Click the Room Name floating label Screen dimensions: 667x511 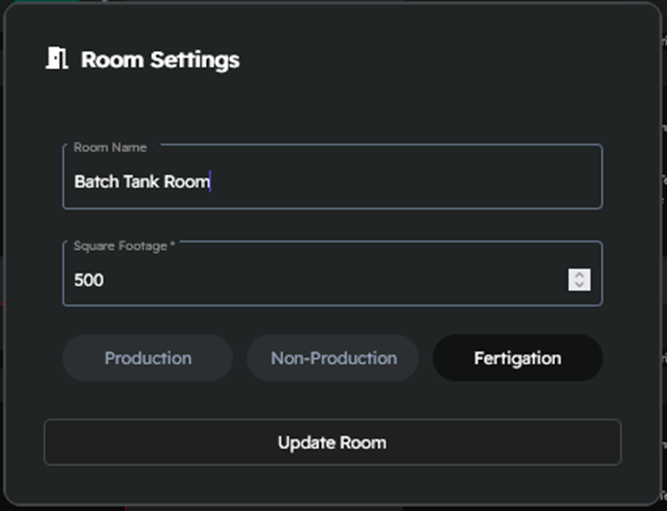pos(110,147)
